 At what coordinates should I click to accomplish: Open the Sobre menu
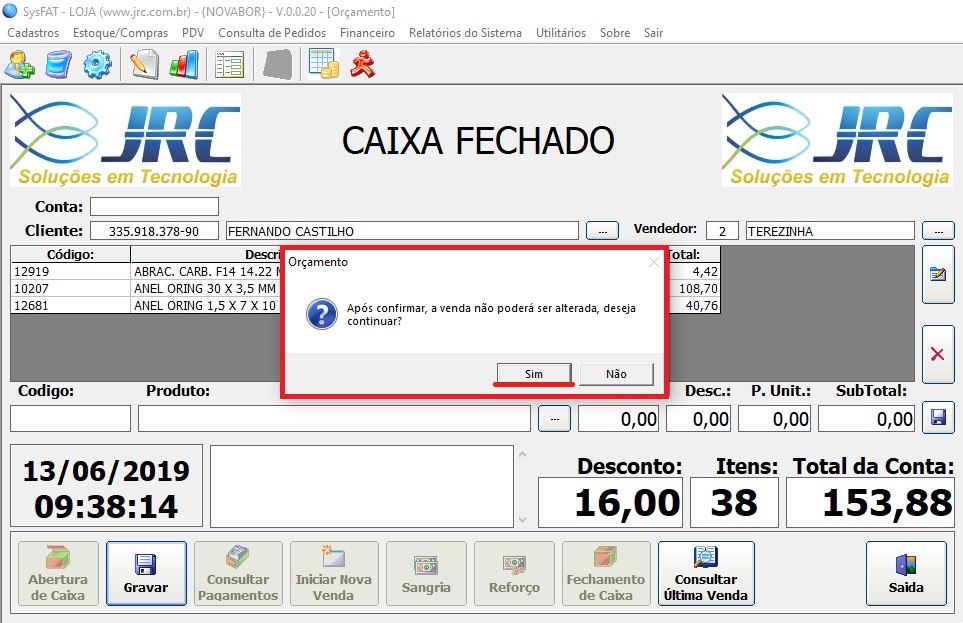[615, 33]
